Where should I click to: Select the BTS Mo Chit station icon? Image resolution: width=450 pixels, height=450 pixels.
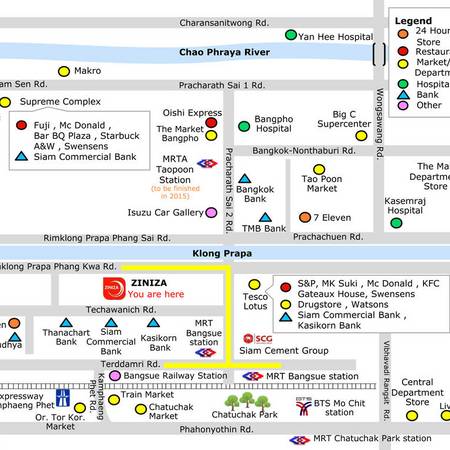303,406
